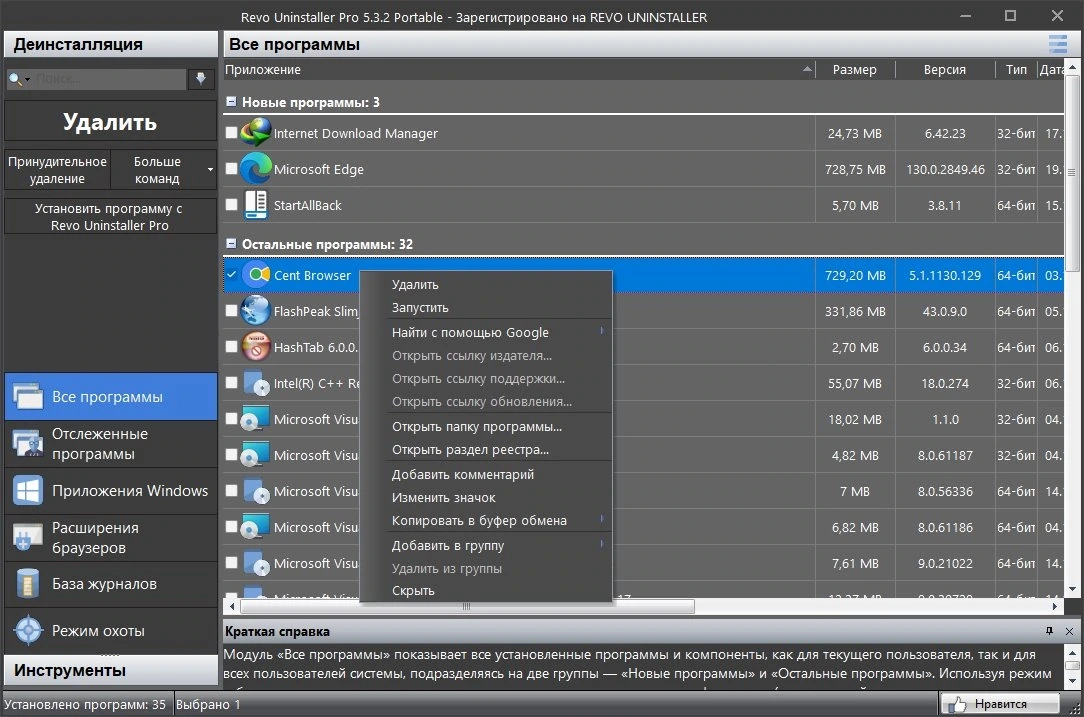1084x717 pixels.
Task: Check the Internet Download Manager checkbox
Action: [x=232, y=132]
